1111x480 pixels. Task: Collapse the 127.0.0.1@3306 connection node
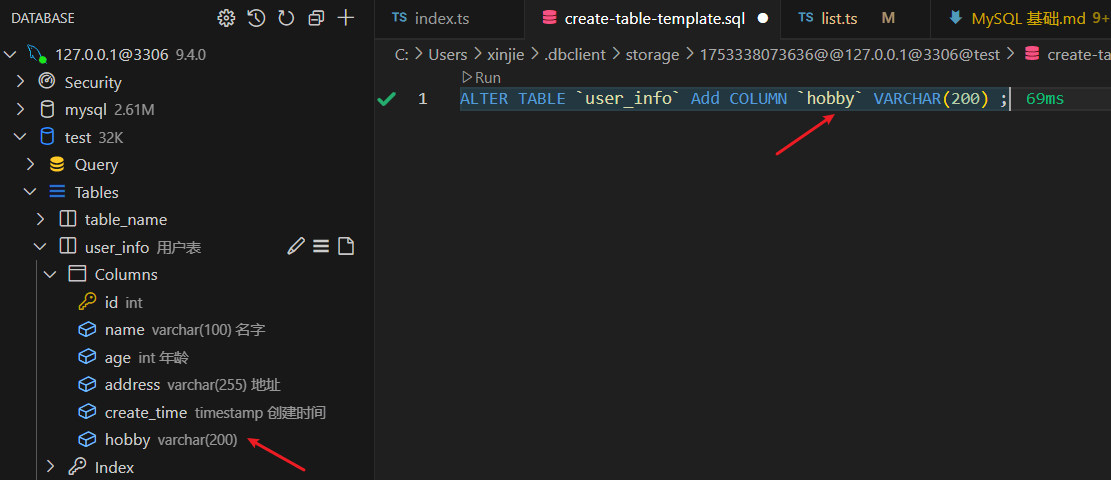(x=14, y=55)
